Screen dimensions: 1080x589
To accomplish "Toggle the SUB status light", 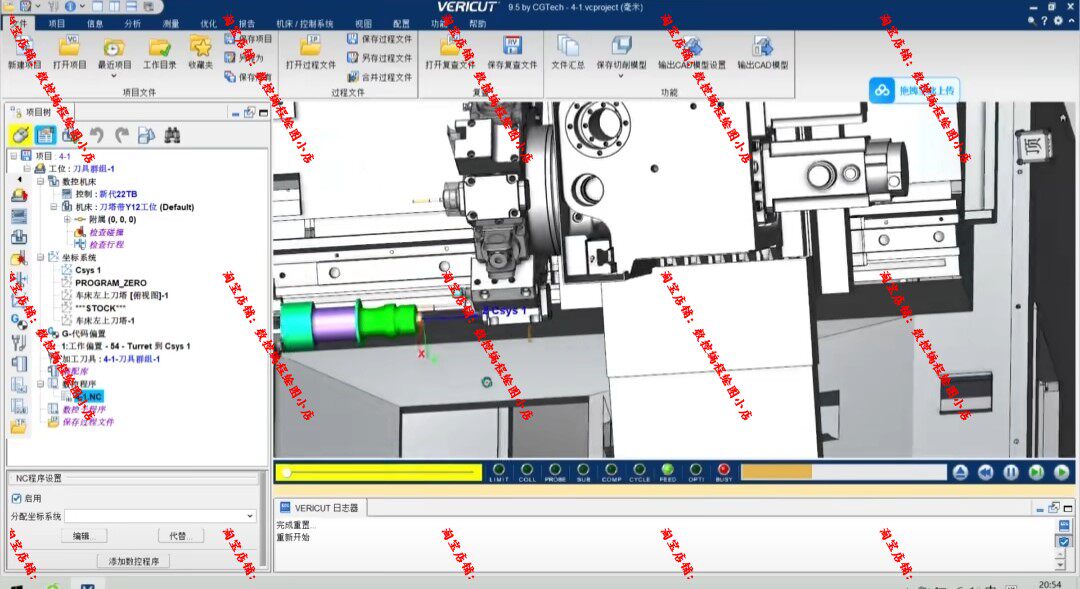I will click(583, 470).
